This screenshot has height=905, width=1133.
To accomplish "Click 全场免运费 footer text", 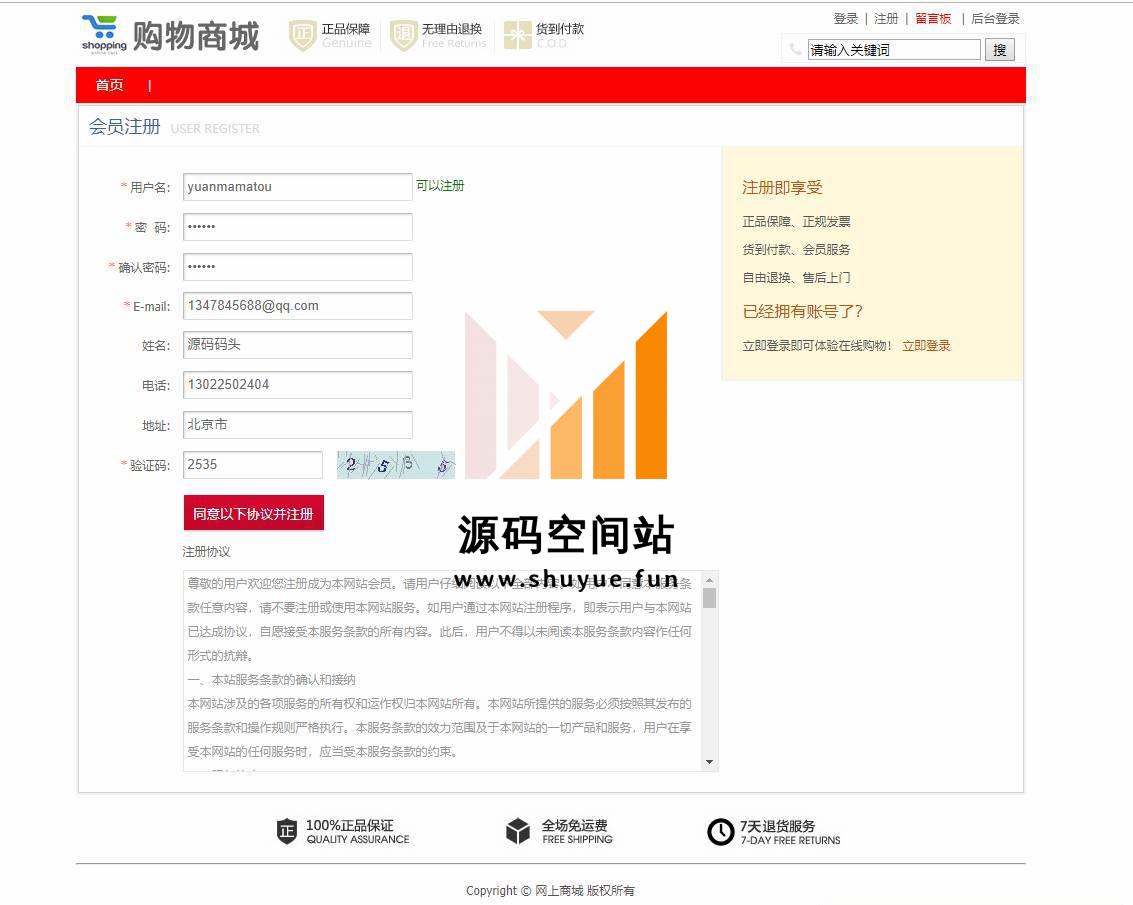I will pyautogui.click(x=574, y=825).
